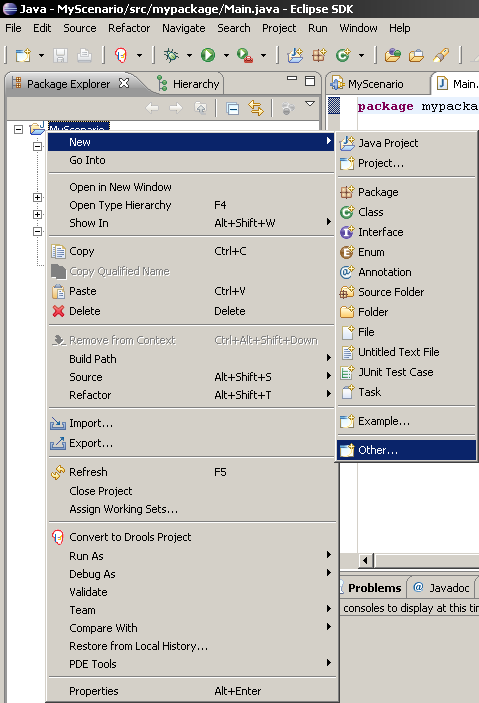This screenshot has height=703, width=479.
Task: Open the Package Explorer view menu arrow
Action: [x=309, y=104]
